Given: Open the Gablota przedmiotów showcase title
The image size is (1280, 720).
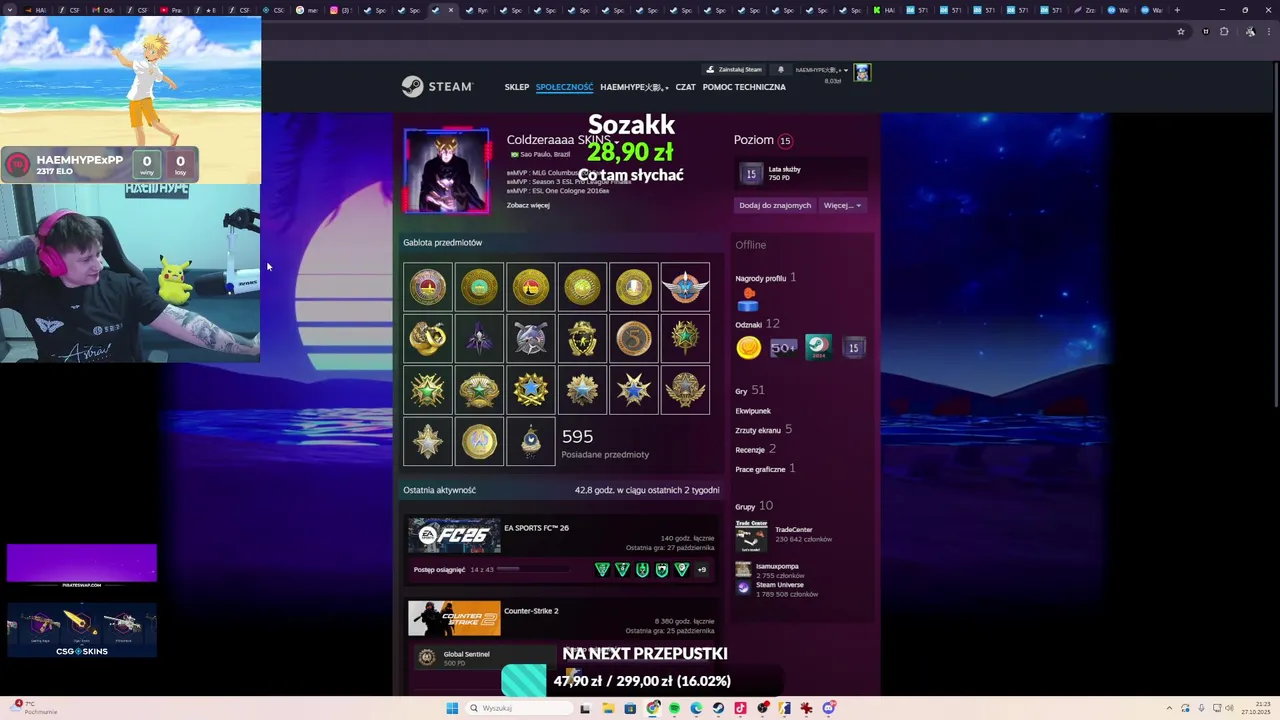Looking at the screenshot, I should pos(442,242).
